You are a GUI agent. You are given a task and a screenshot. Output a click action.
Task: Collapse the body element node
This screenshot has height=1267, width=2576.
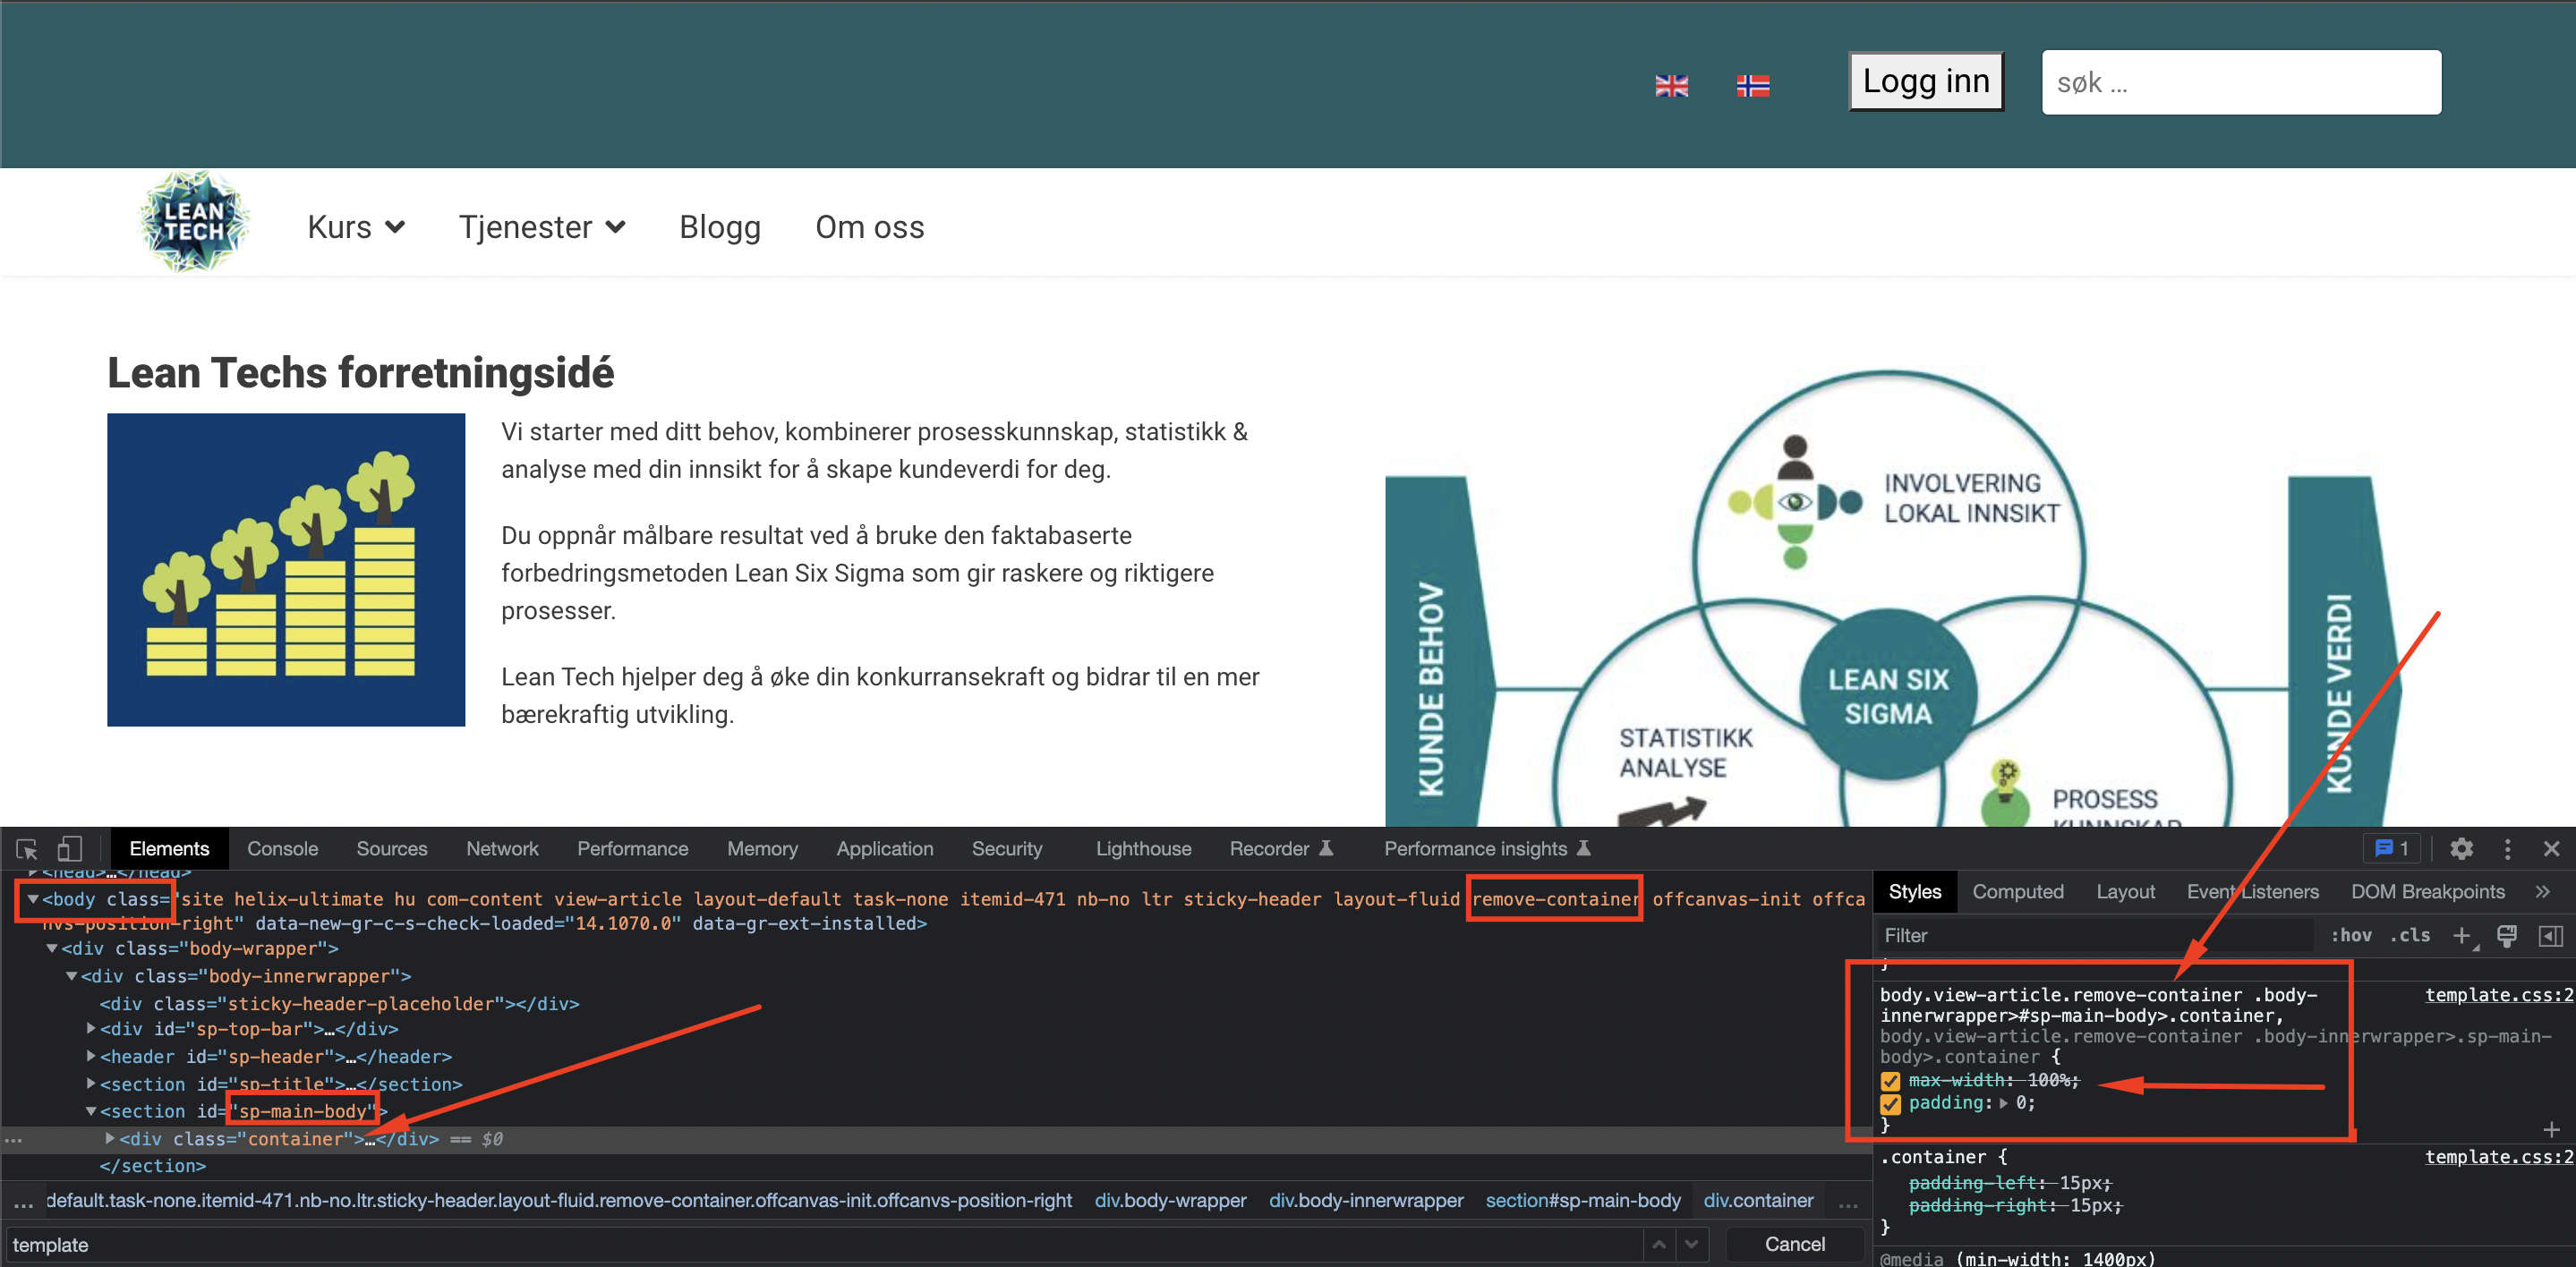33,899
